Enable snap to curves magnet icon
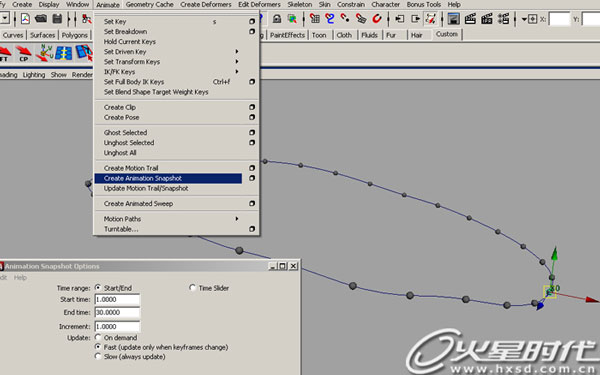 click(329, 18)
